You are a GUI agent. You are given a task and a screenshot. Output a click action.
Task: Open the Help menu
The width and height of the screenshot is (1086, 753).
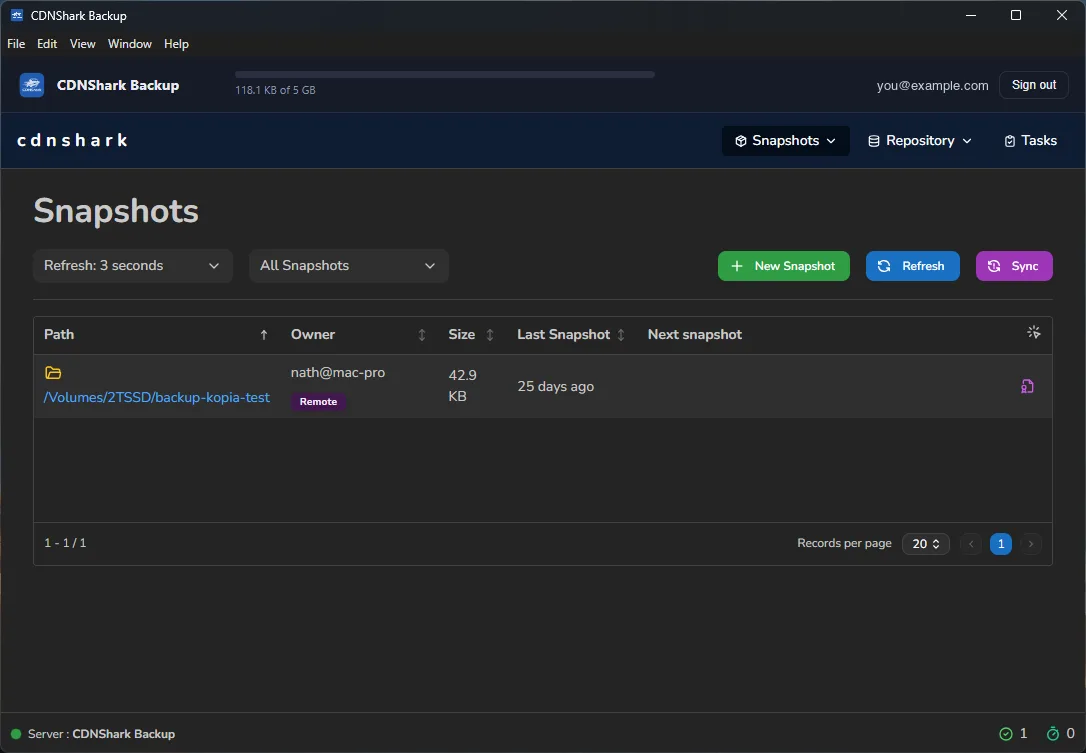click(x=176, y=44)
